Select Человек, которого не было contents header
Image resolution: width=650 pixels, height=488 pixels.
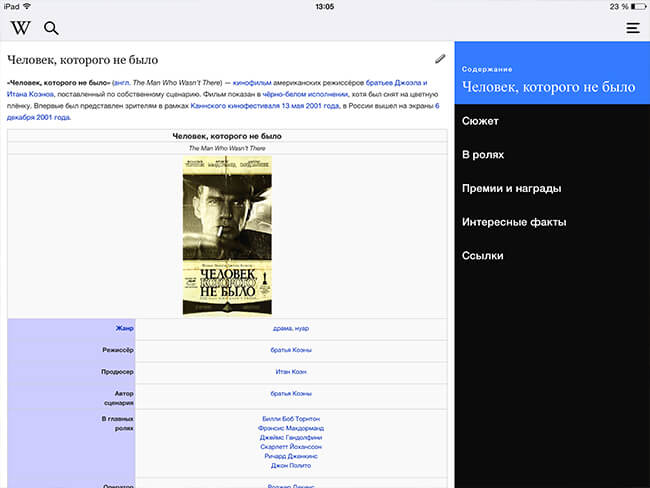[548, 87]
